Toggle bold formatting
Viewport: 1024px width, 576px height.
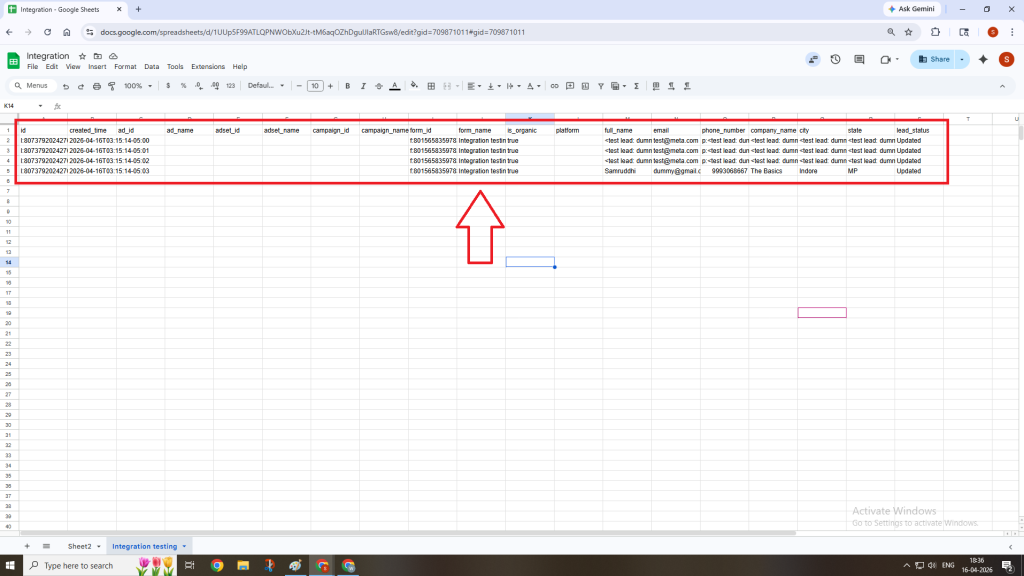pyautogui.click(x=348, y=86)
